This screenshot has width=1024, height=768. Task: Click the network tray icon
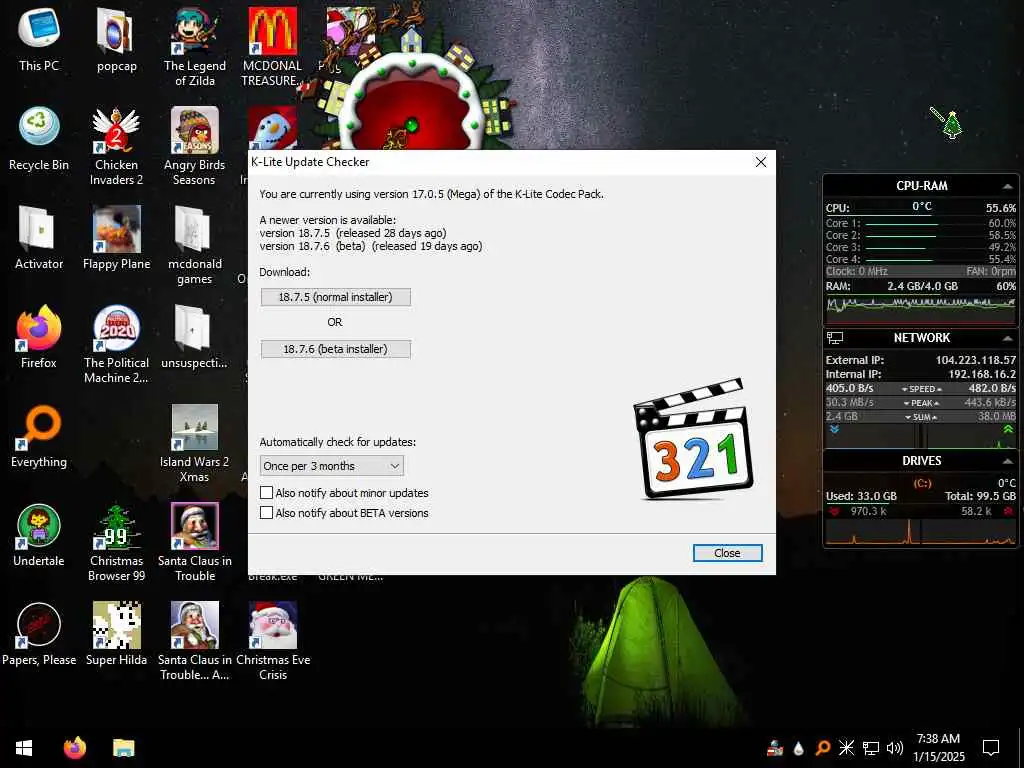(x=871, y=748)
